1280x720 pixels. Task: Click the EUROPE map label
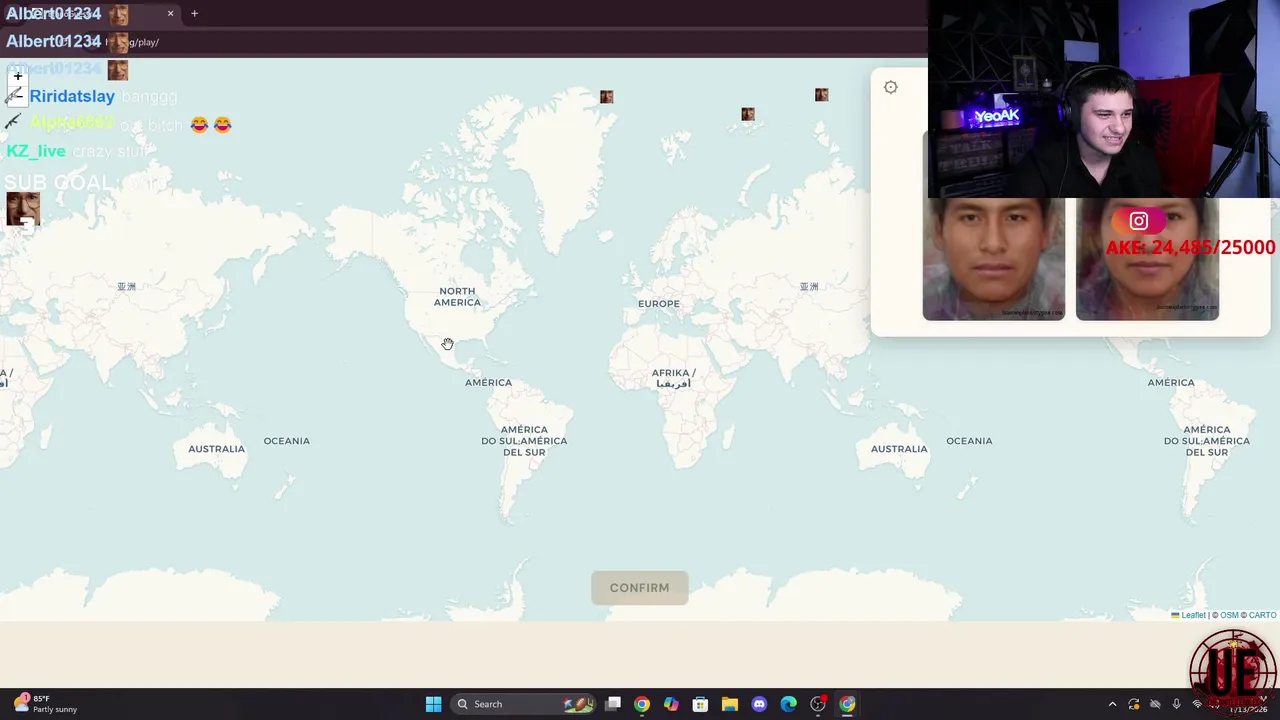[659, 304]
